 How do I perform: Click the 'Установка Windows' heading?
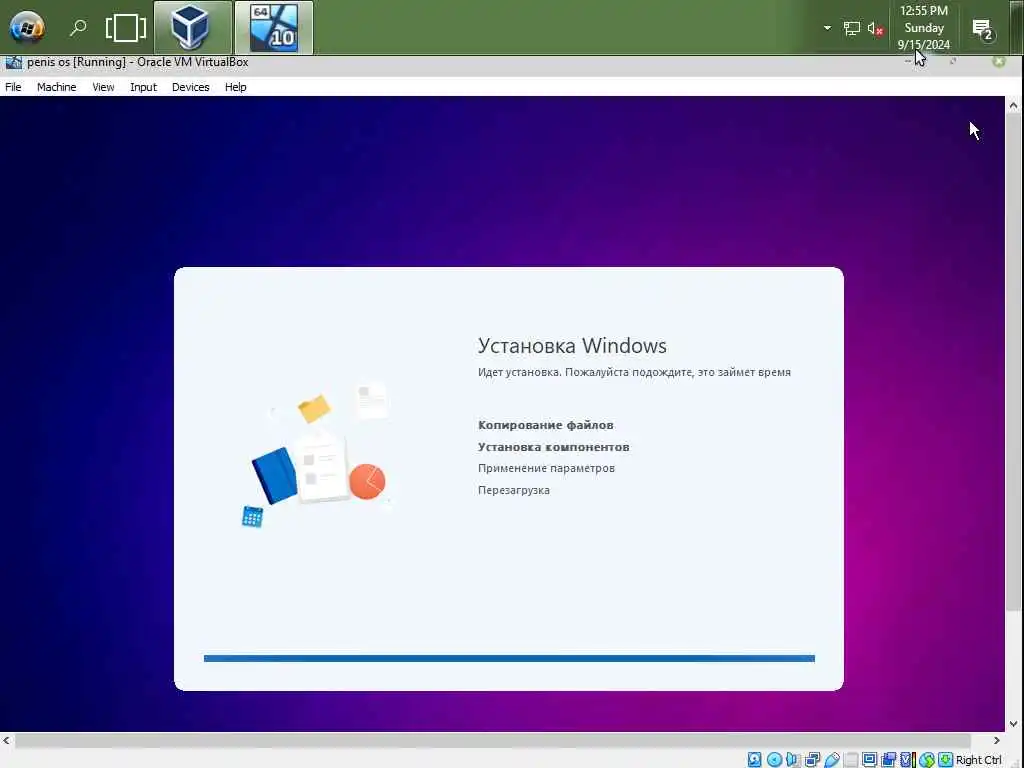[572, 345]
